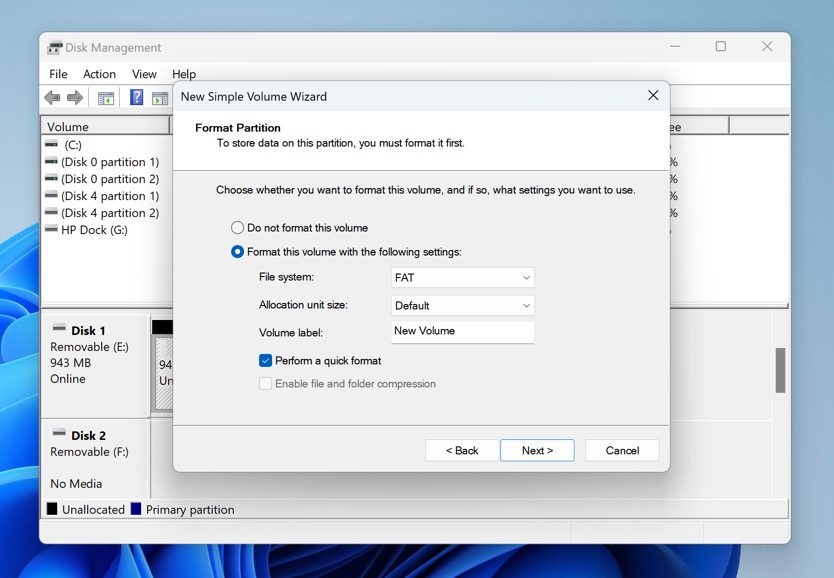Open Disk Management help via the blue question icon

pyautogui.click(x=136, y=97)
